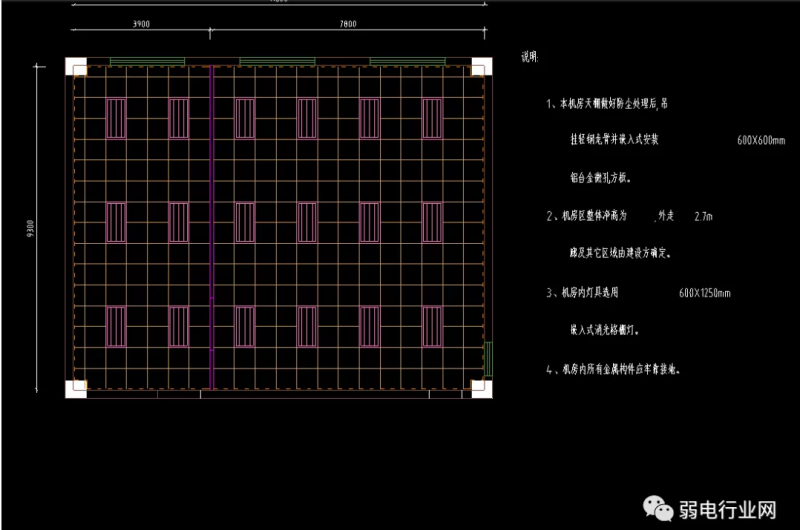The image size is (800, 530).
Task: Click note 4 about metal component grounding
Action: pyautogui.click(x=612, y=369)
